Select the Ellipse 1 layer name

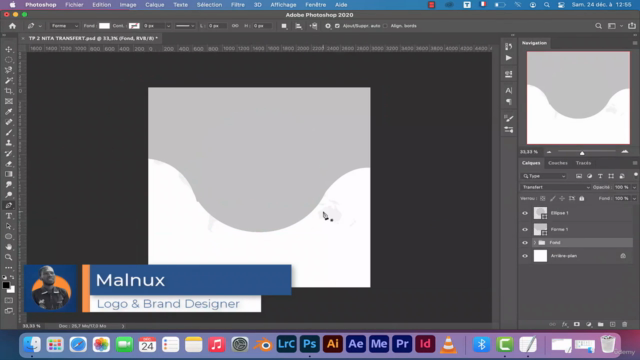click(x=559, y=213)
